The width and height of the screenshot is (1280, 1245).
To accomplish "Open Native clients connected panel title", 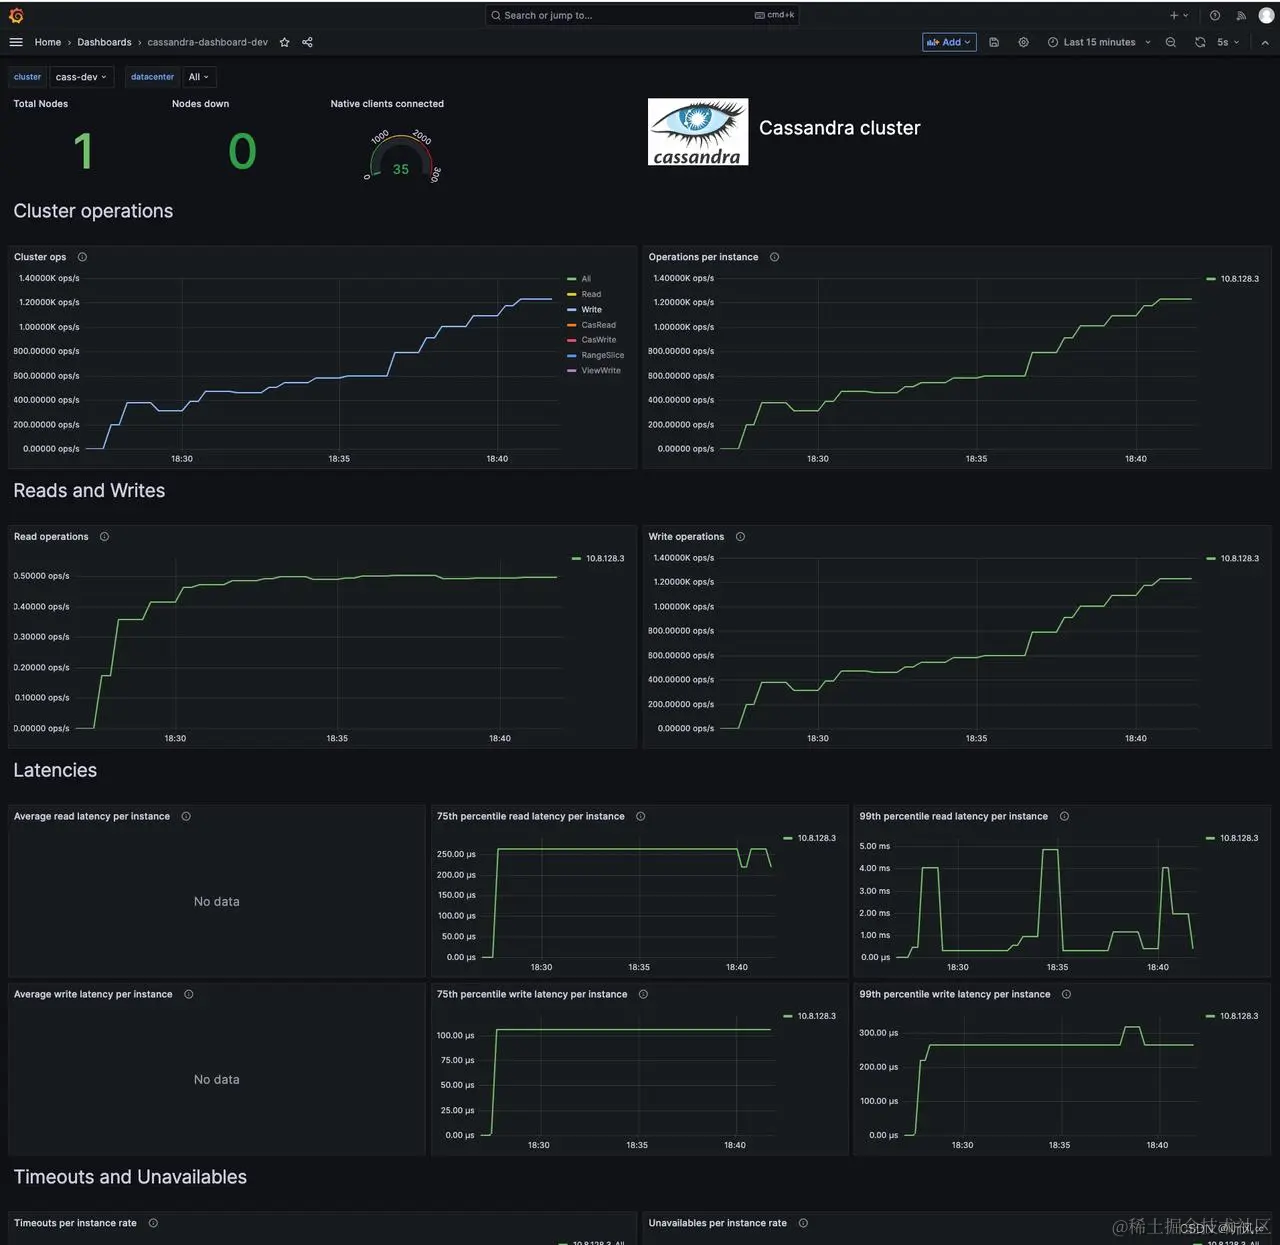I will coord(387,104).
